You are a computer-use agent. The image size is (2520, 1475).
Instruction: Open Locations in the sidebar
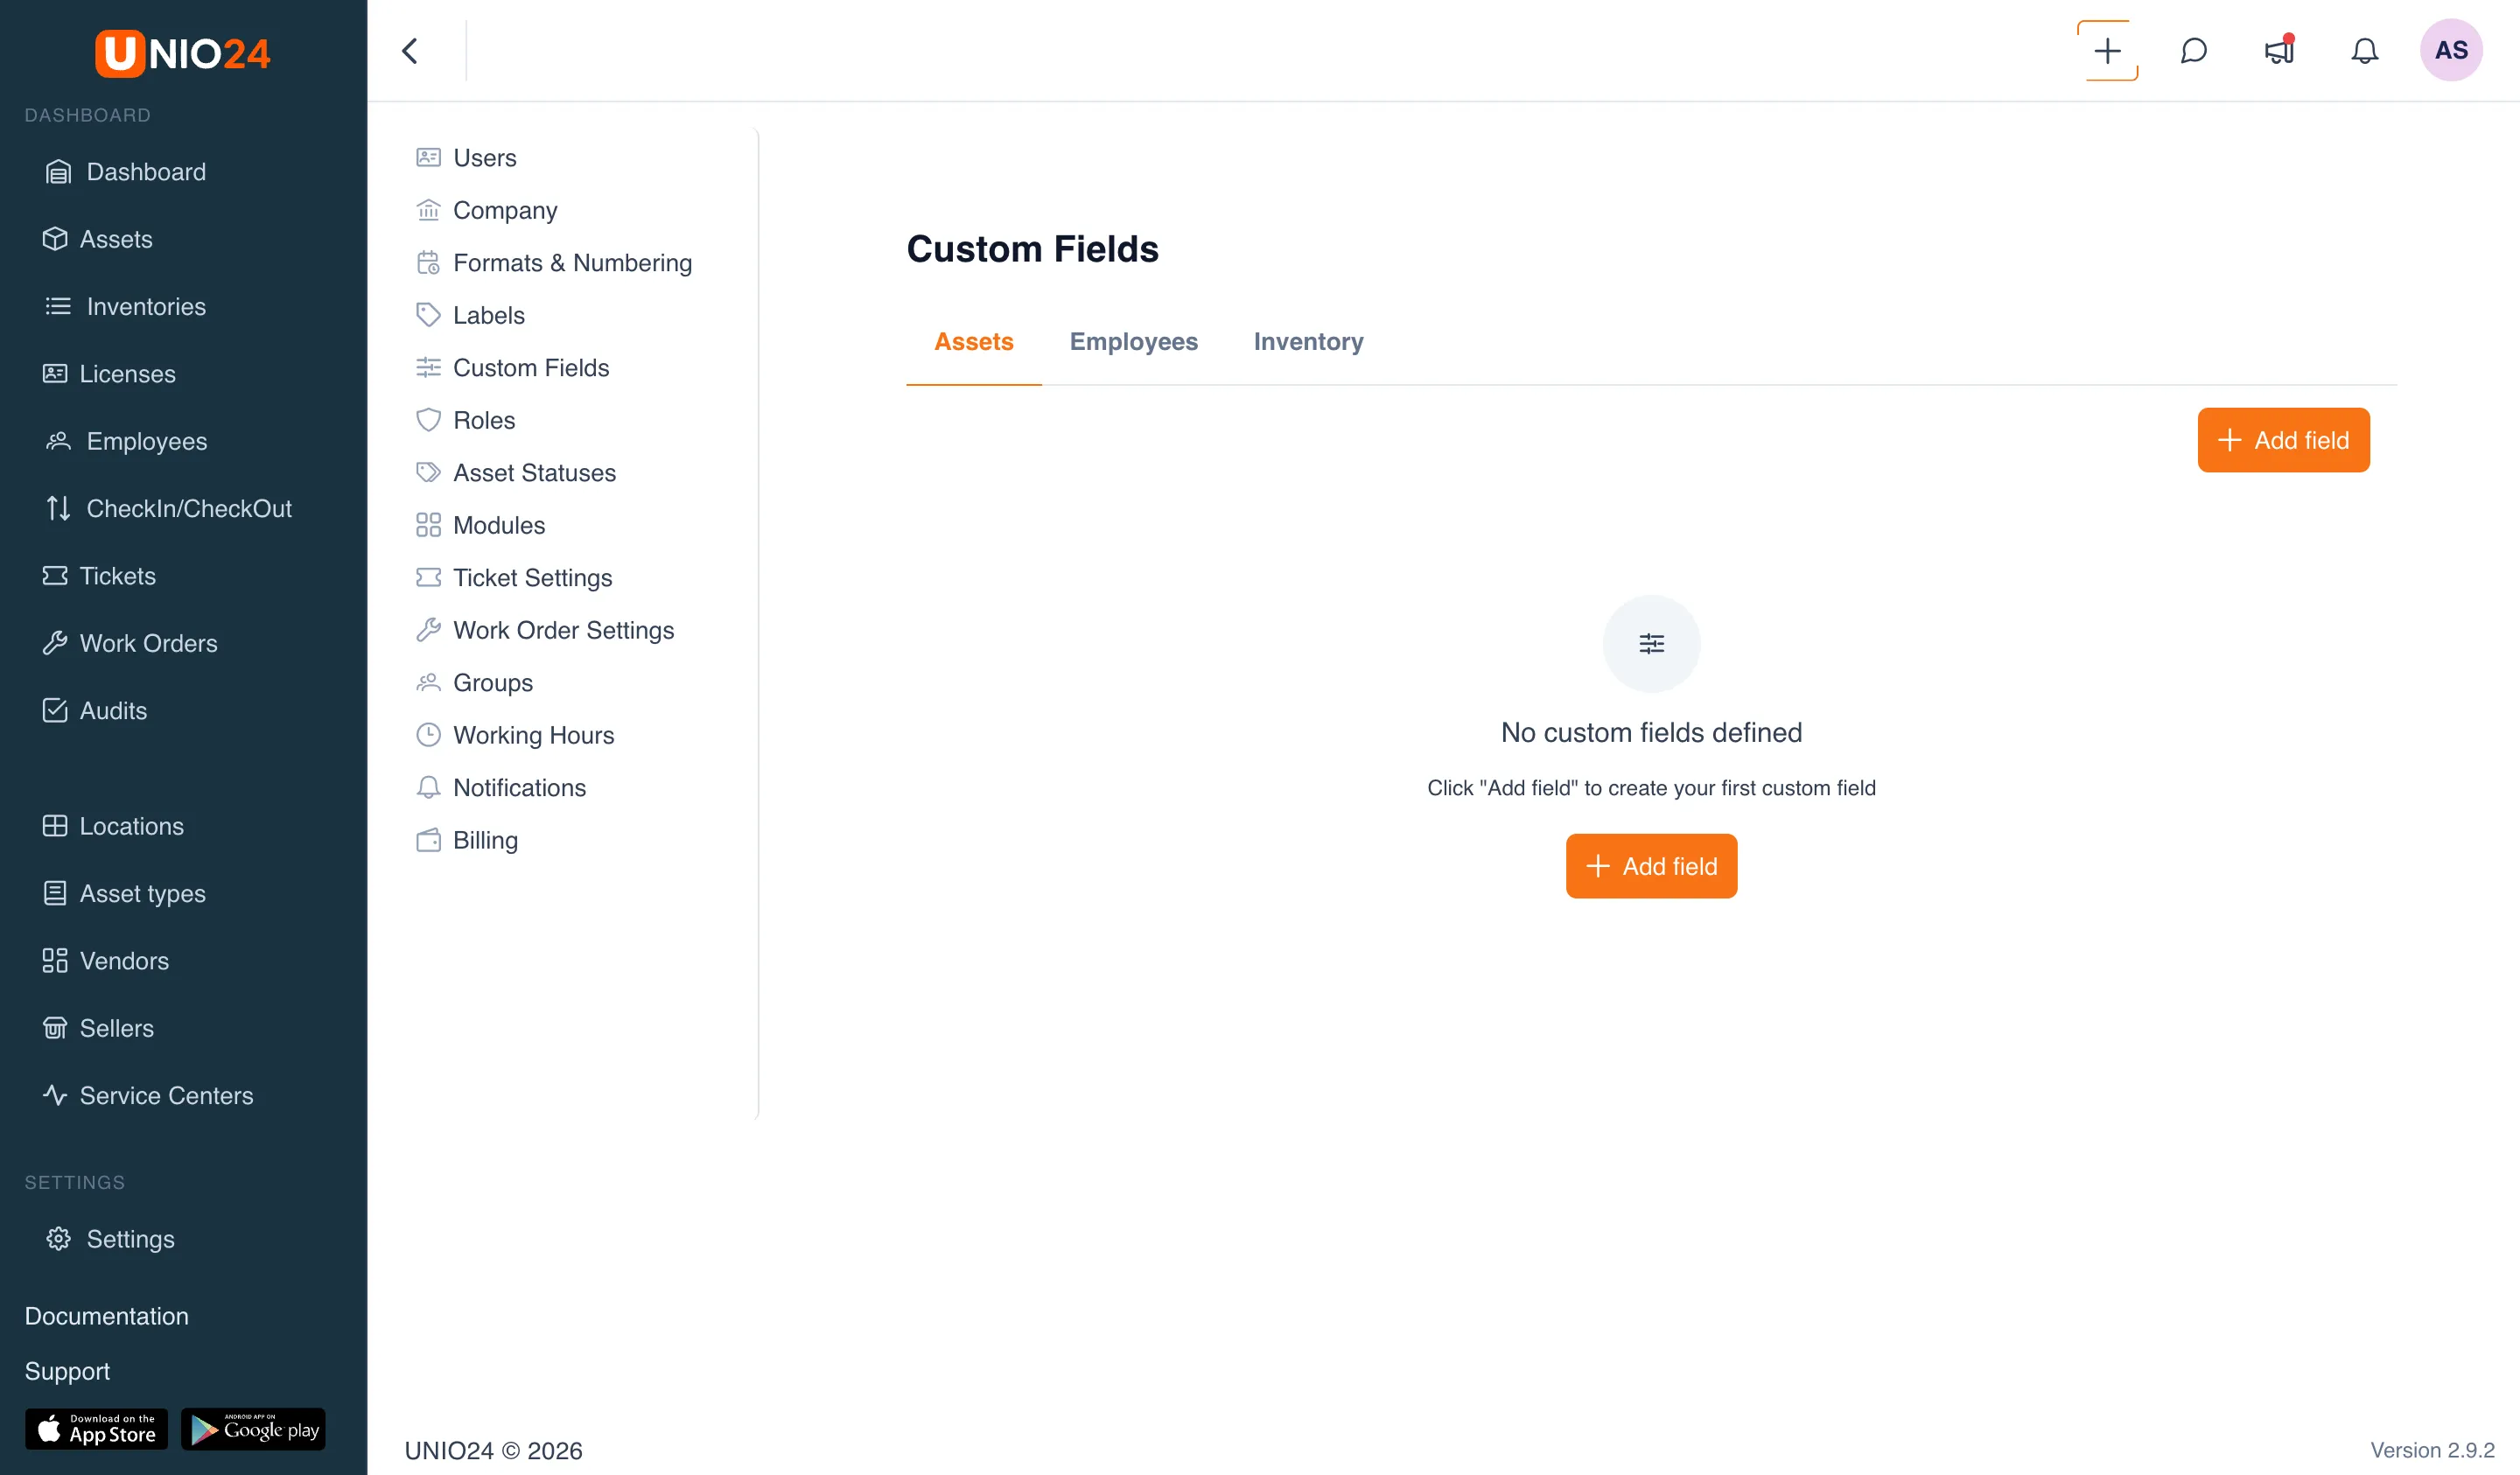click(113, 826)
